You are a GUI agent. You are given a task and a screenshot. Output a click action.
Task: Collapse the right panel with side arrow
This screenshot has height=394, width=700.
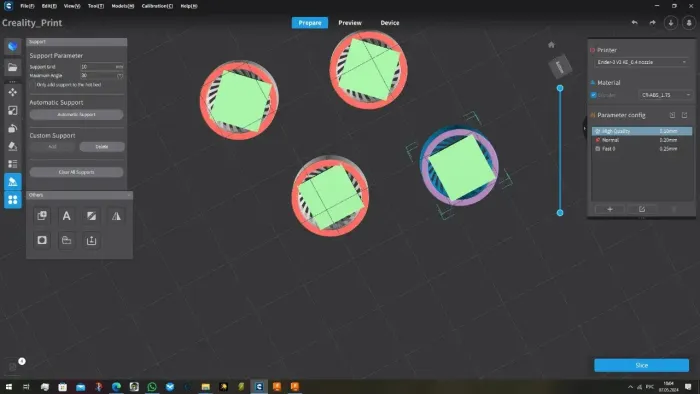tap(584, 129)
